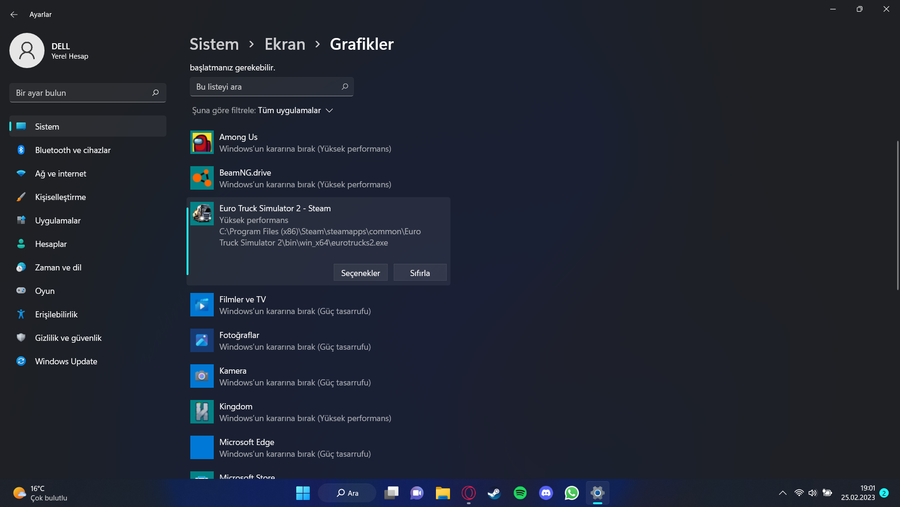Go back with the Ayarlar arrow
900x507 pixels.
pyautogui.click(x=14, y=14)
